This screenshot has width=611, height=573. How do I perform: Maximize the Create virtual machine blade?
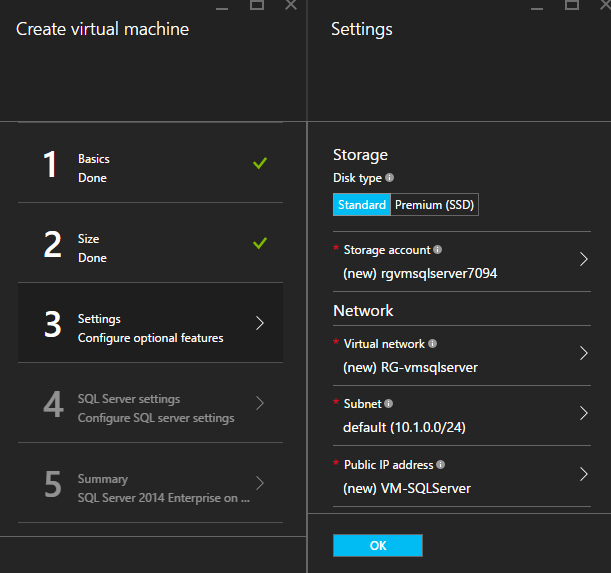(257, 5)
